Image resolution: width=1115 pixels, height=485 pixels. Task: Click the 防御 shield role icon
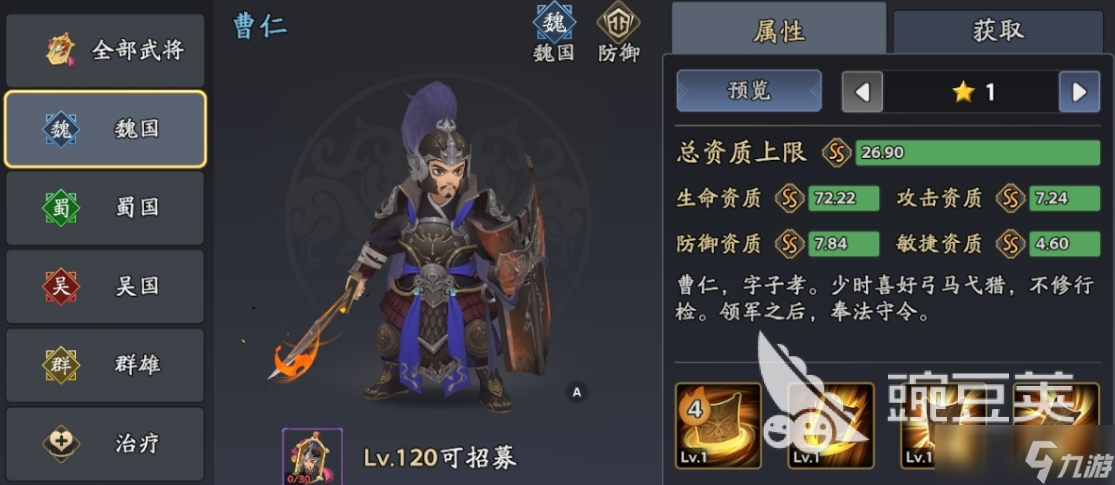pos(618,22)
